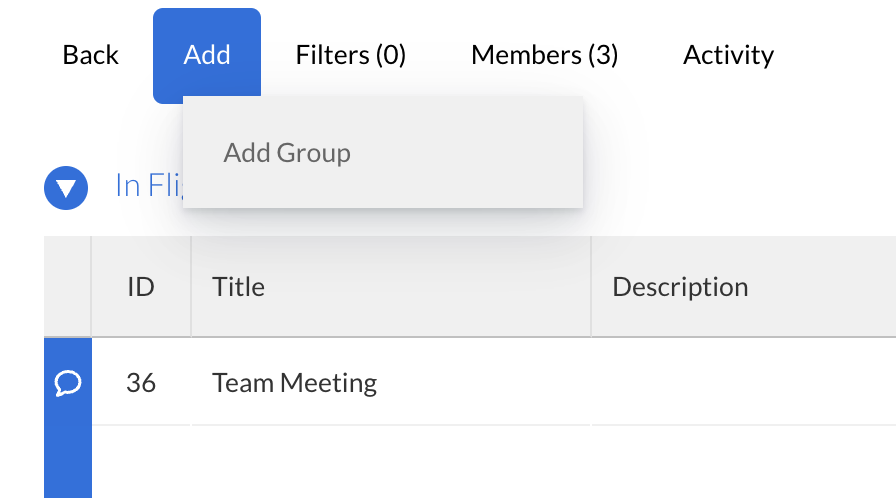The height and width of the screenshot is (498, 896).
Task: Open the Team Meeting title cell
Action: (295, 382)
